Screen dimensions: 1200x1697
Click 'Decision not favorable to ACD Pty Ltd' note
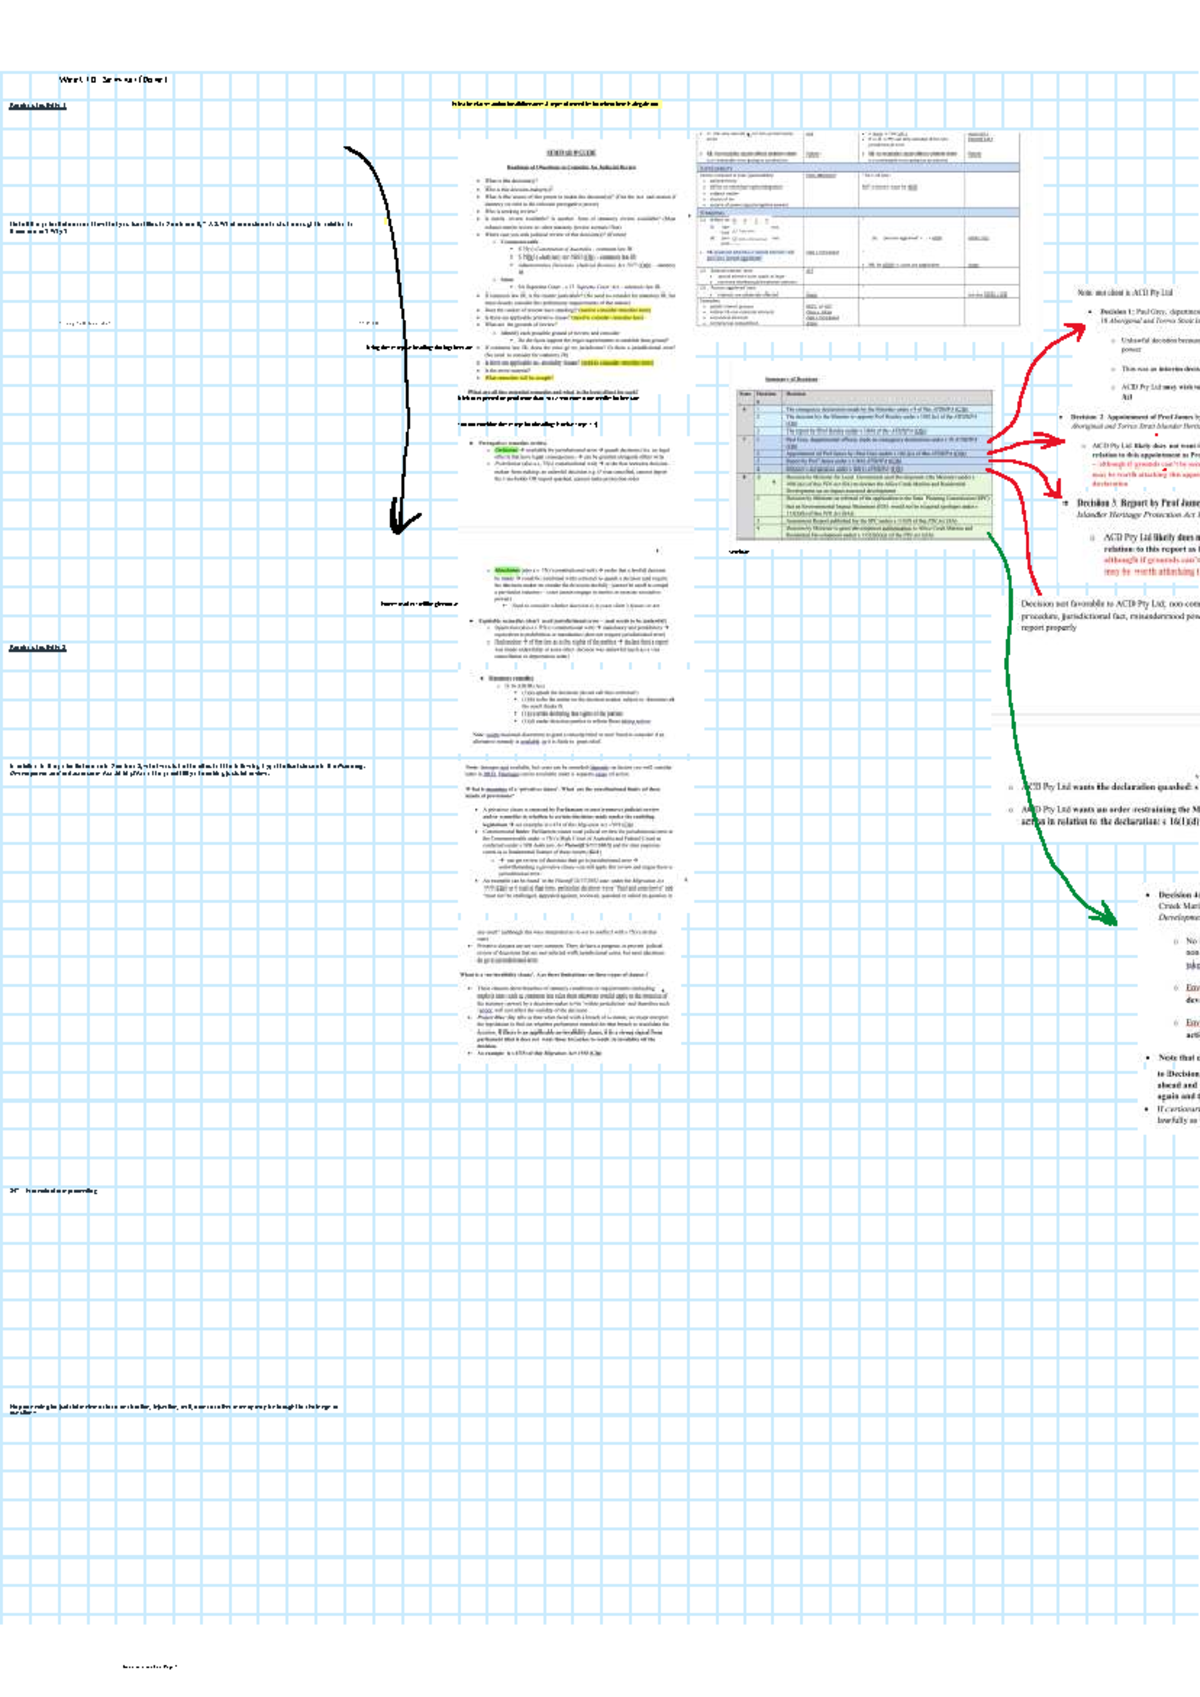[x=1110, y=604]
